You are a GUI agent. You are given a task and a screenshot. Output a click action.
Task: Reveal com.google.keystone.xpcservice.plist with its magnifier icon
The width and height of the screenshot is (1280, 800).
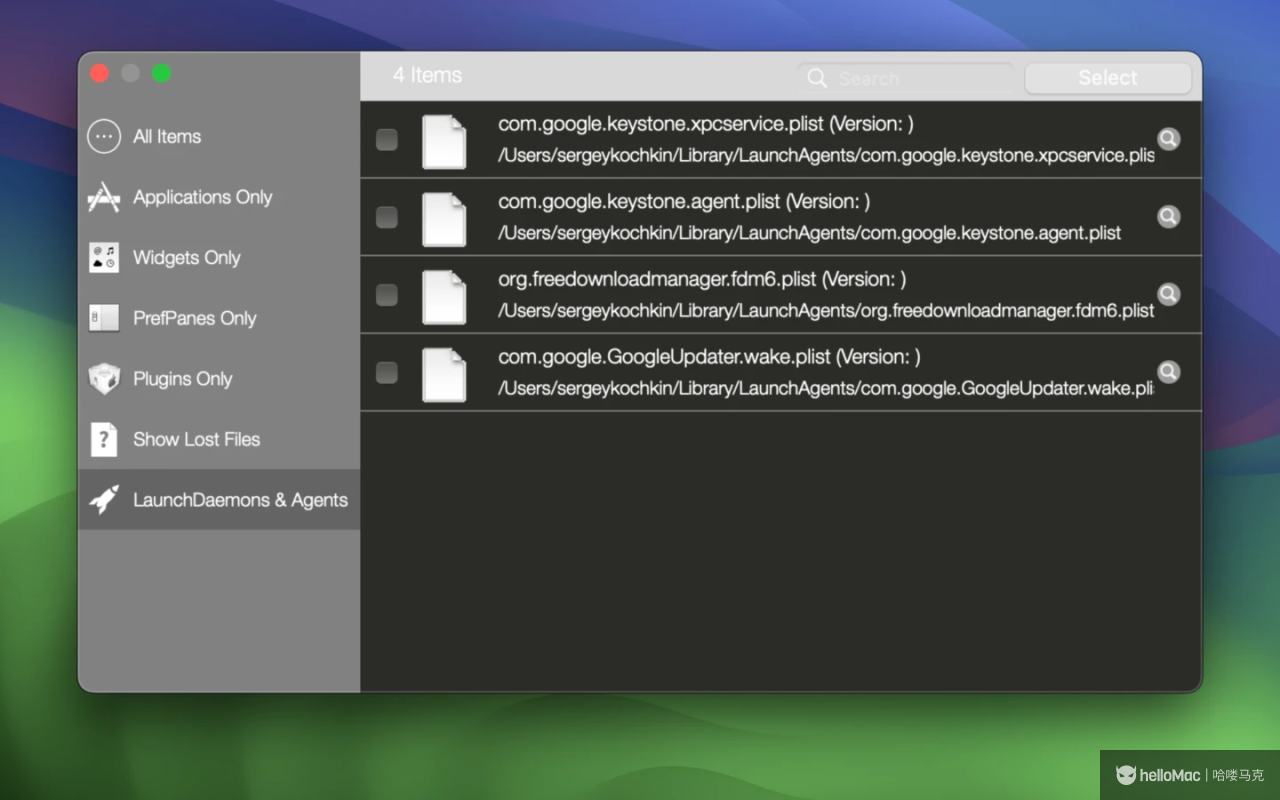pyautogui.click(x=1168, y=139)
